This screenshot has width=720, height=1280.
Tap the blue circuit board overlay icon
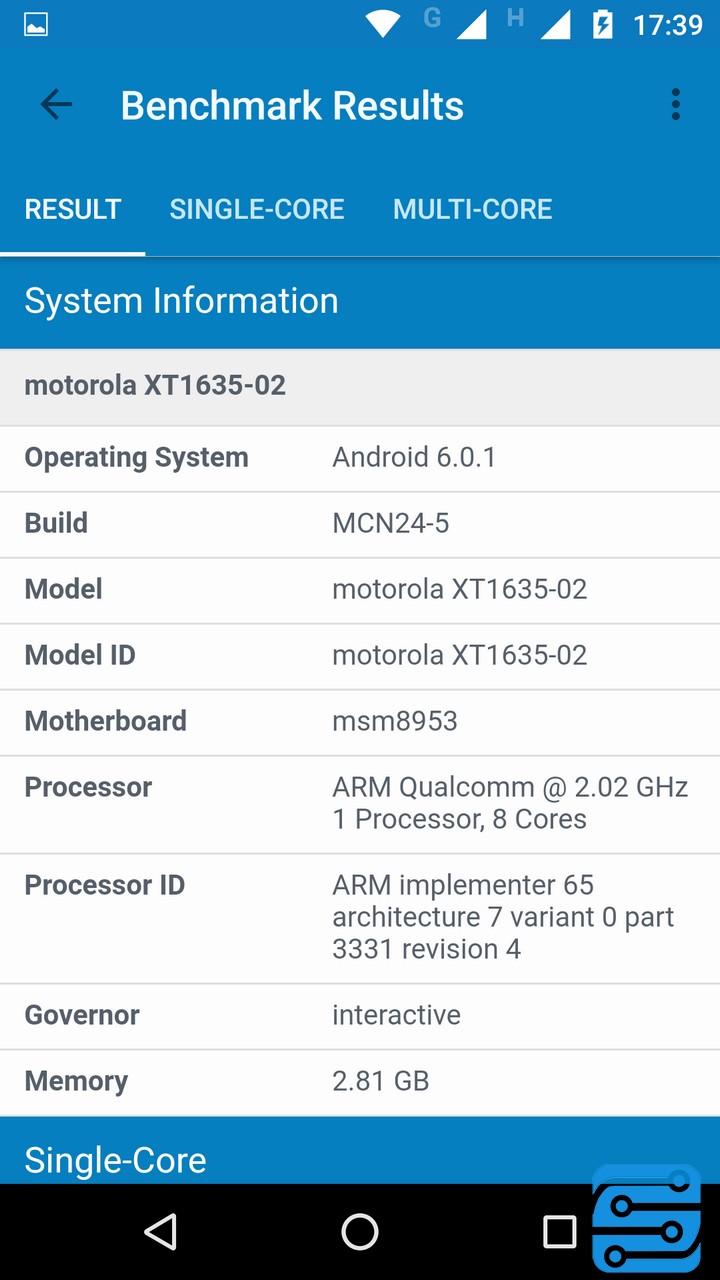(647, 1219)
